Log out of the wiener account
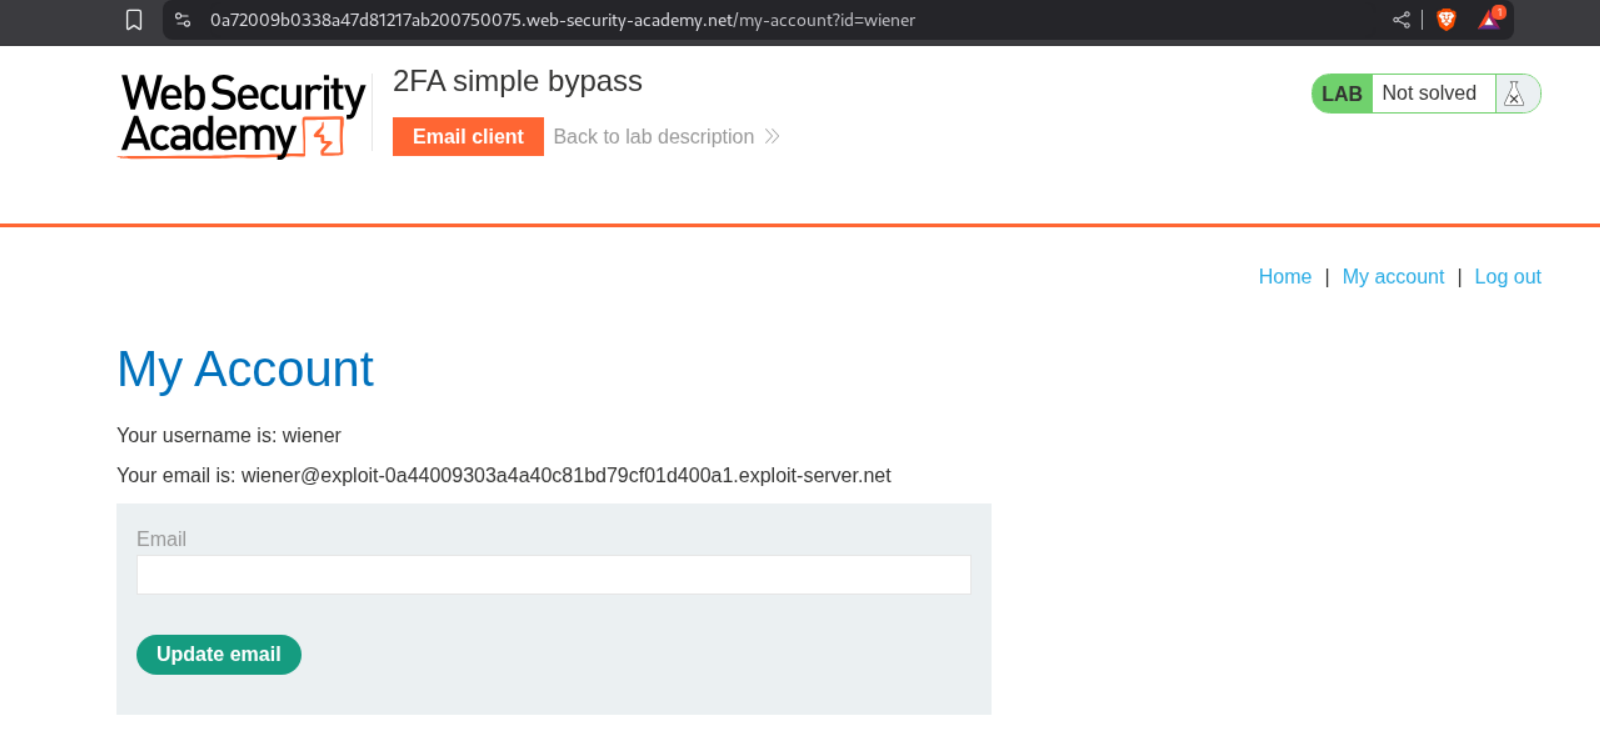The image size is (1600, 741). [x=1507, y=277]
